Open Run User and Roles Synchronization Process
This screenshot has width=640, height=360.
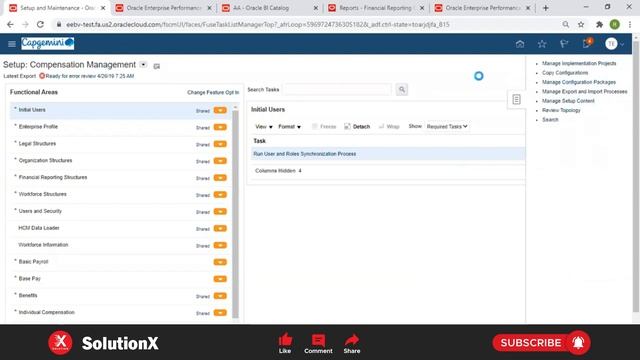[x=304, y=154]
